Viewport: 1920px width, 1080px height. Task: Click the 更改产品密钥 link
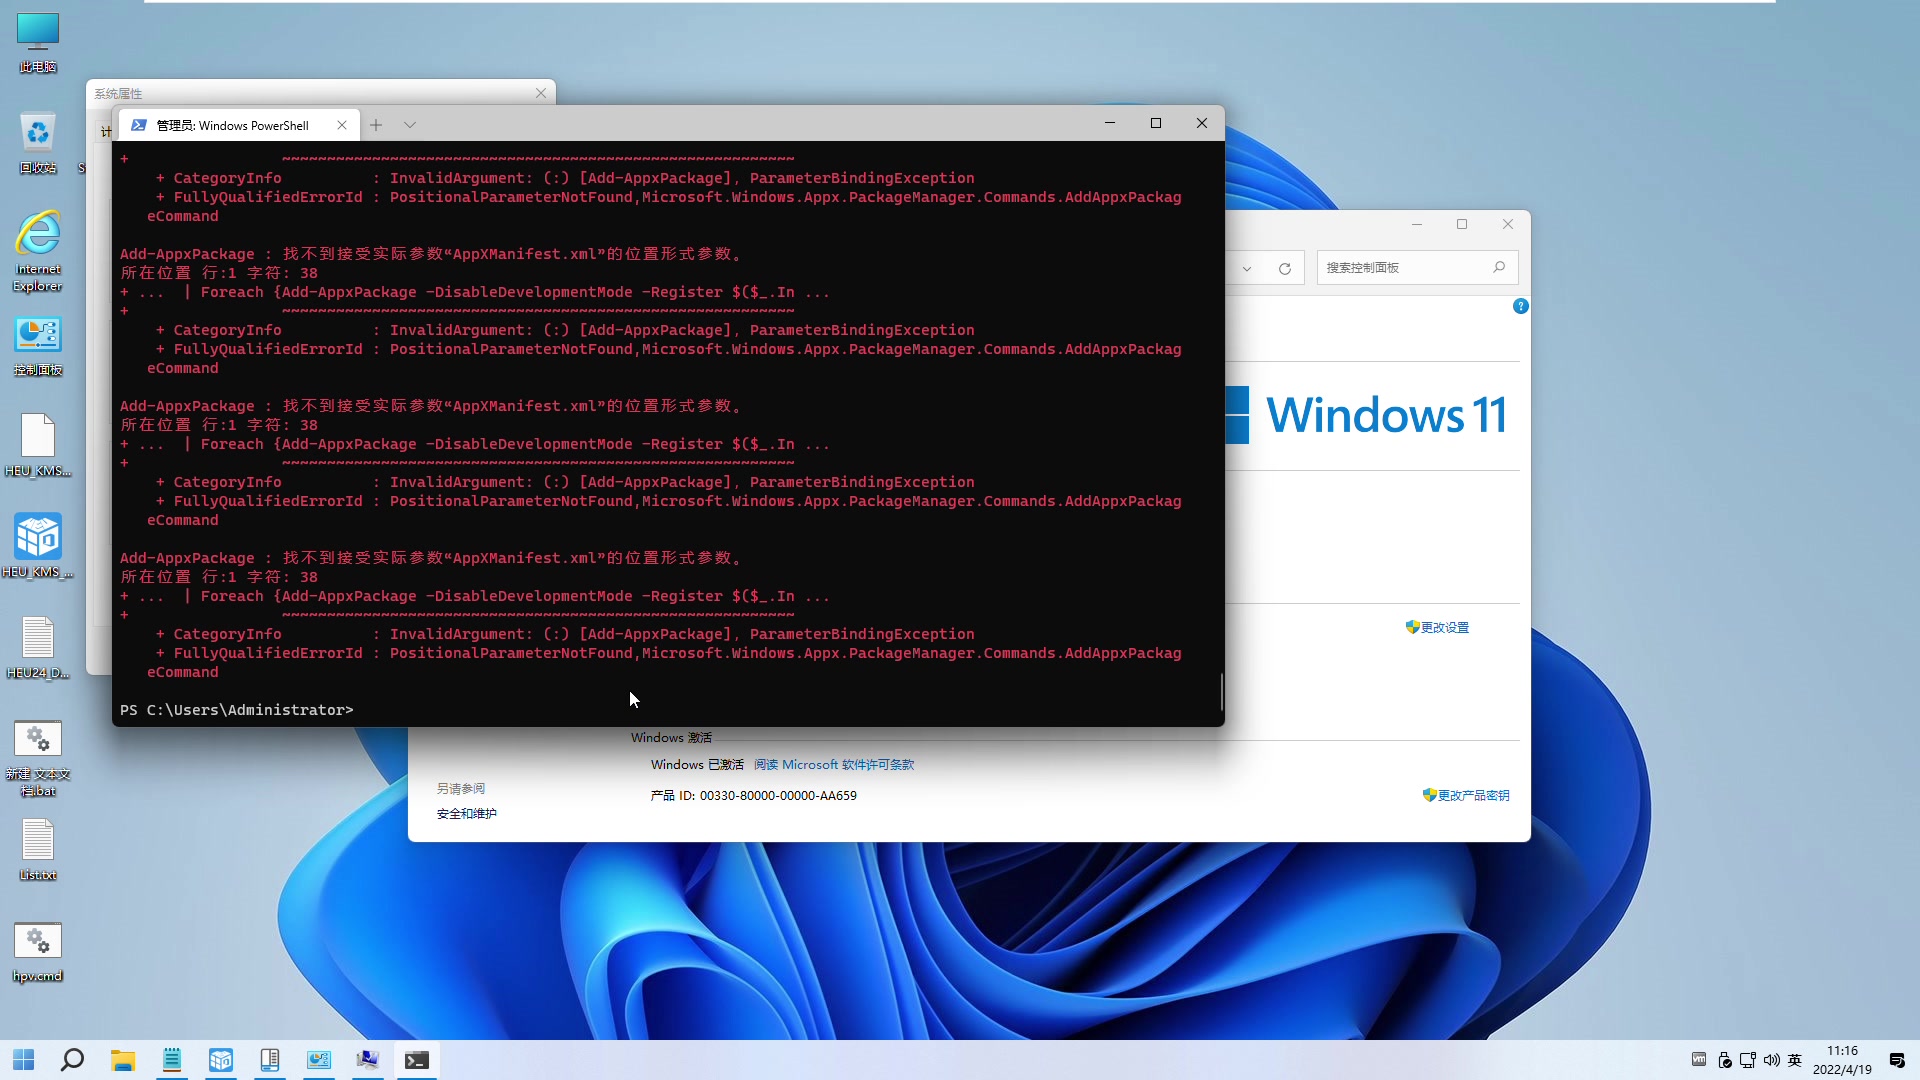pyautogui.click(x=1473, y=796)
